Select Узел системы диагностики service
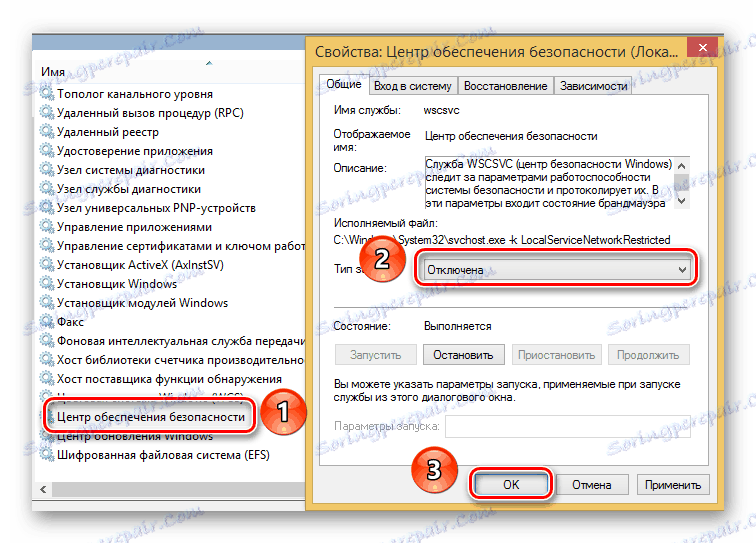This screenshot has height=543, width=756. 131,170
